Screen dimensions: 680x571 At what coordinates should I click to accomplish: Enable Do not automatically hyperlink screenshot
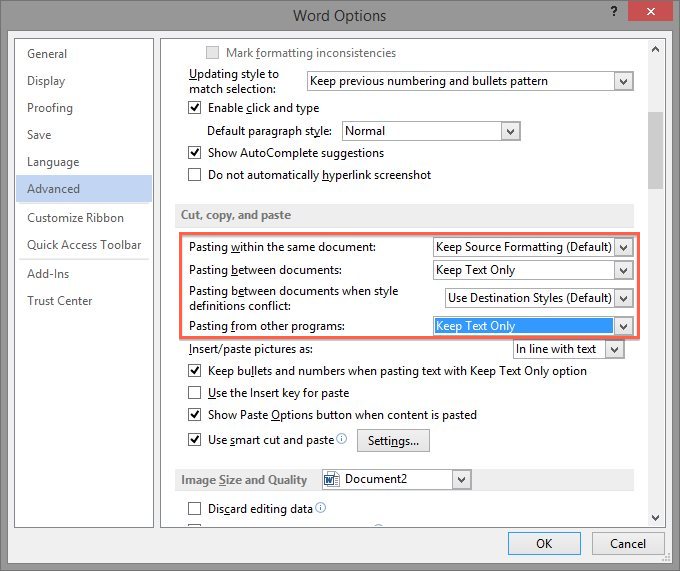click(194, 174)
